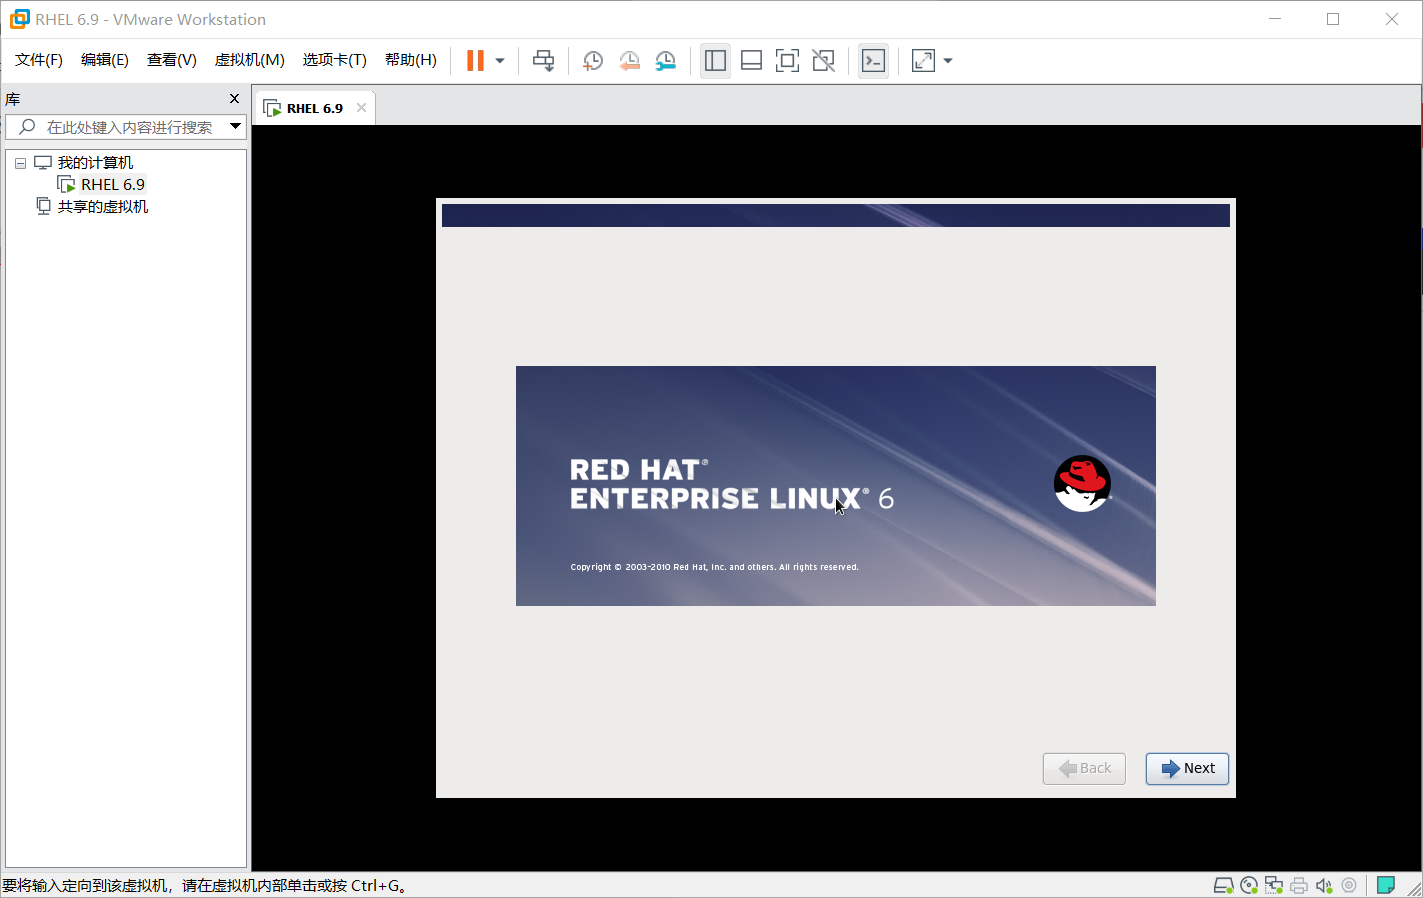
Task: Open the snapshot manager wrench-clock icon
Action: pyautogui.click(x=665, y=61)
